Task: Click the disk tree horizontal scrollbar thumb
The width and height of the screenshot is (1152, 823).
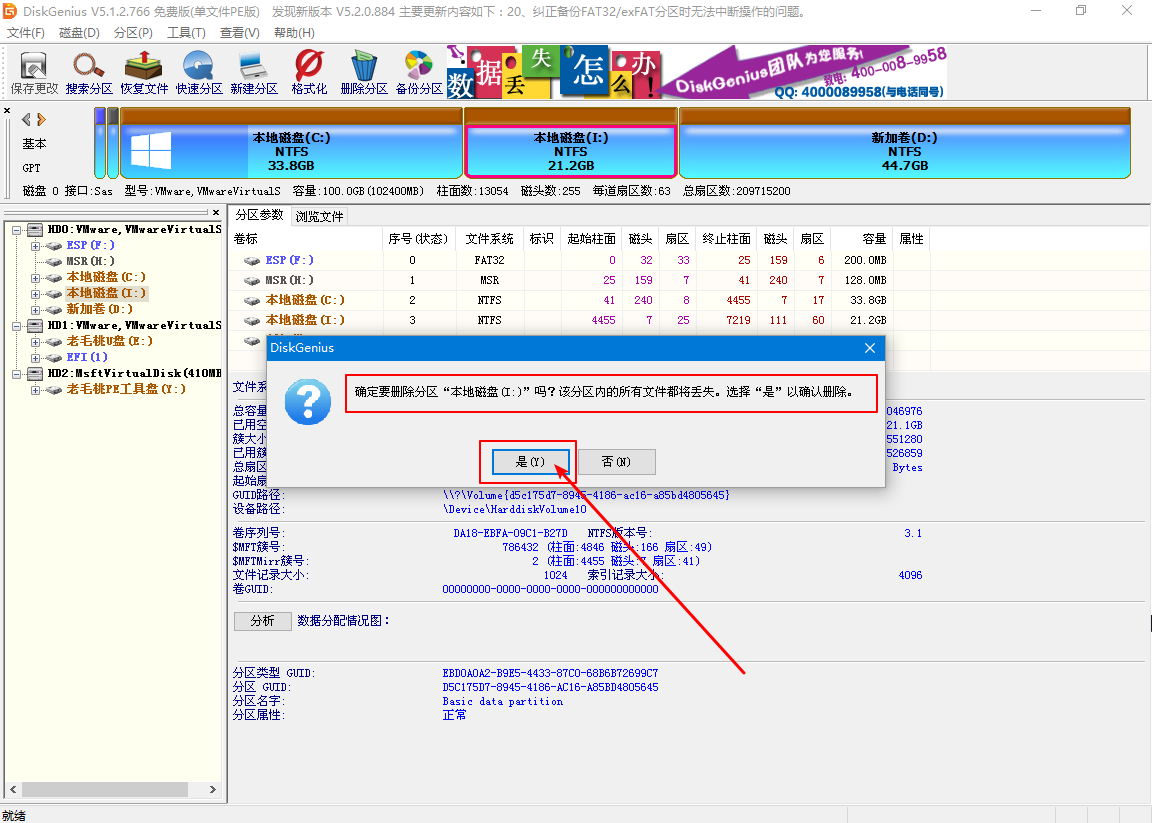Action: coord(104,789)
